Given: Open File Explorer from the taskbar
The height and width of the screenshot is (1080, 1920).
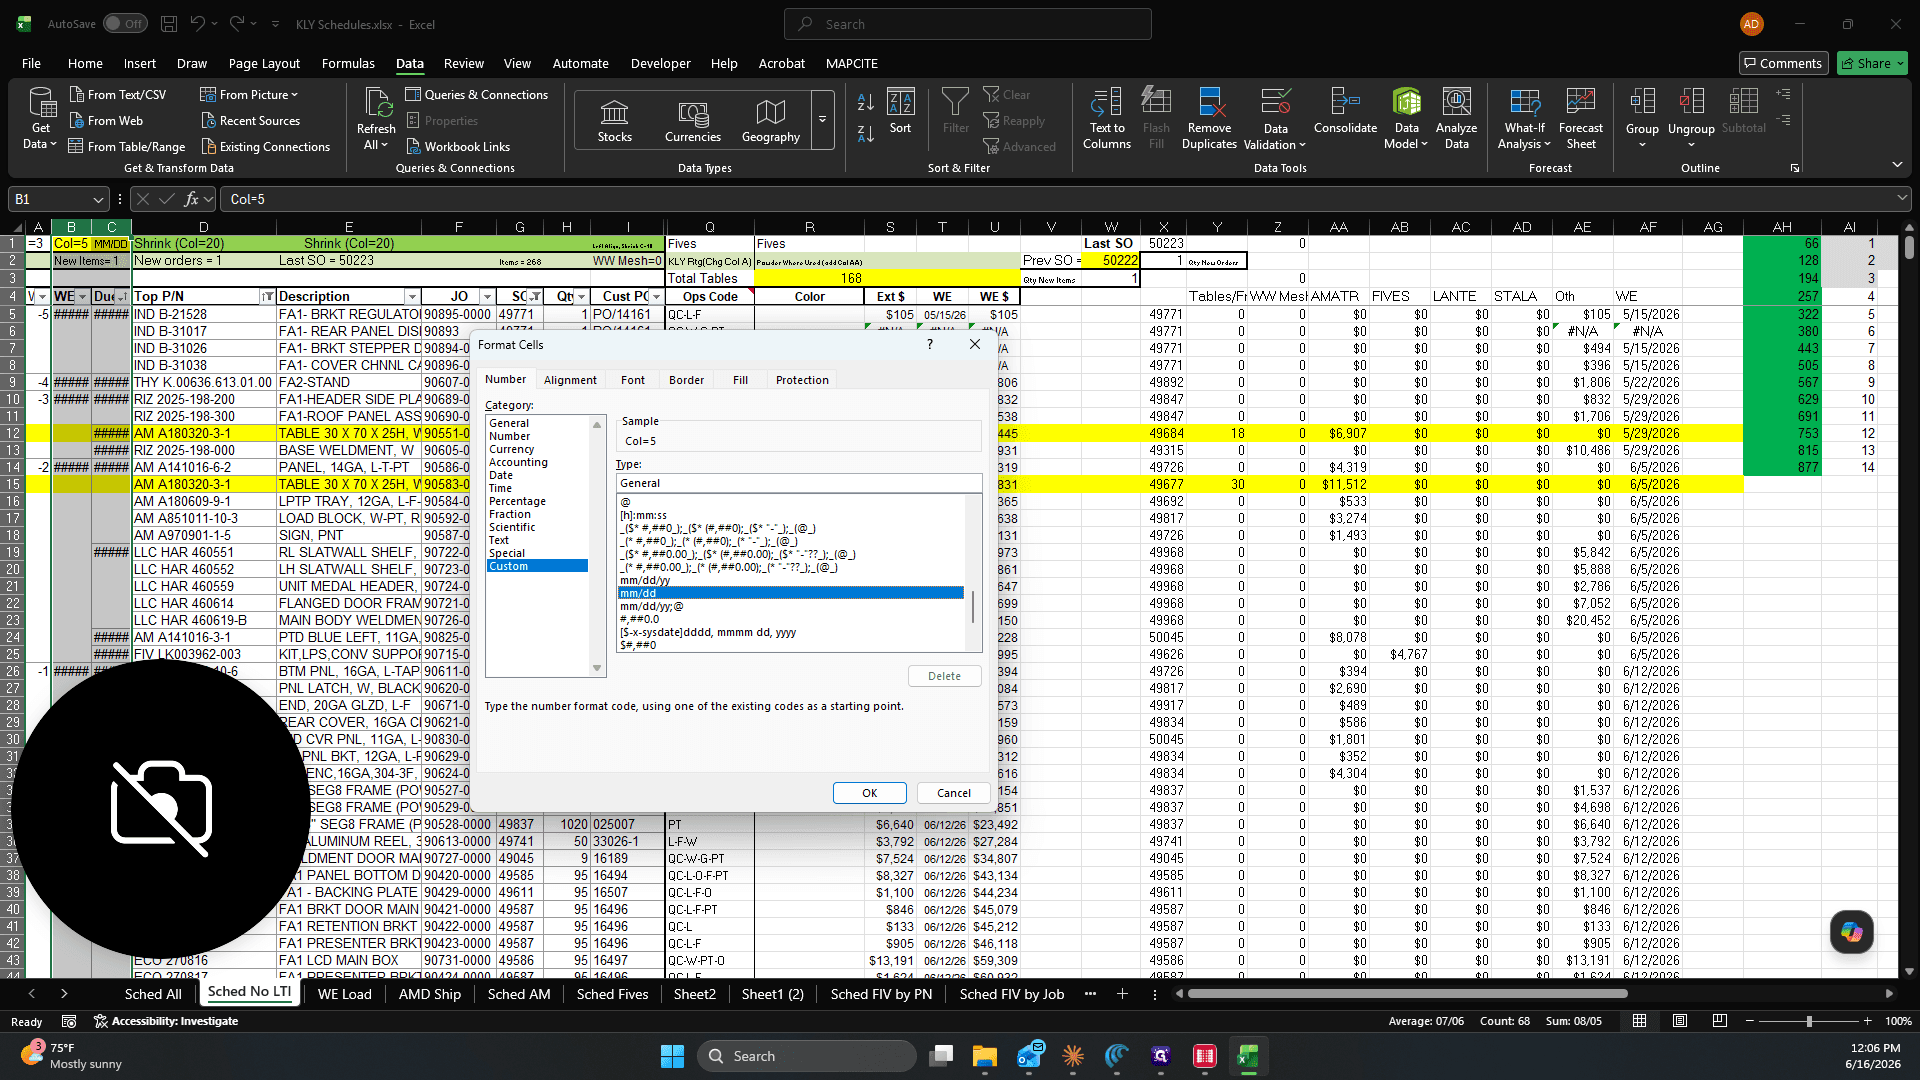Looking at the screenshot, I should click(985, 1056).
